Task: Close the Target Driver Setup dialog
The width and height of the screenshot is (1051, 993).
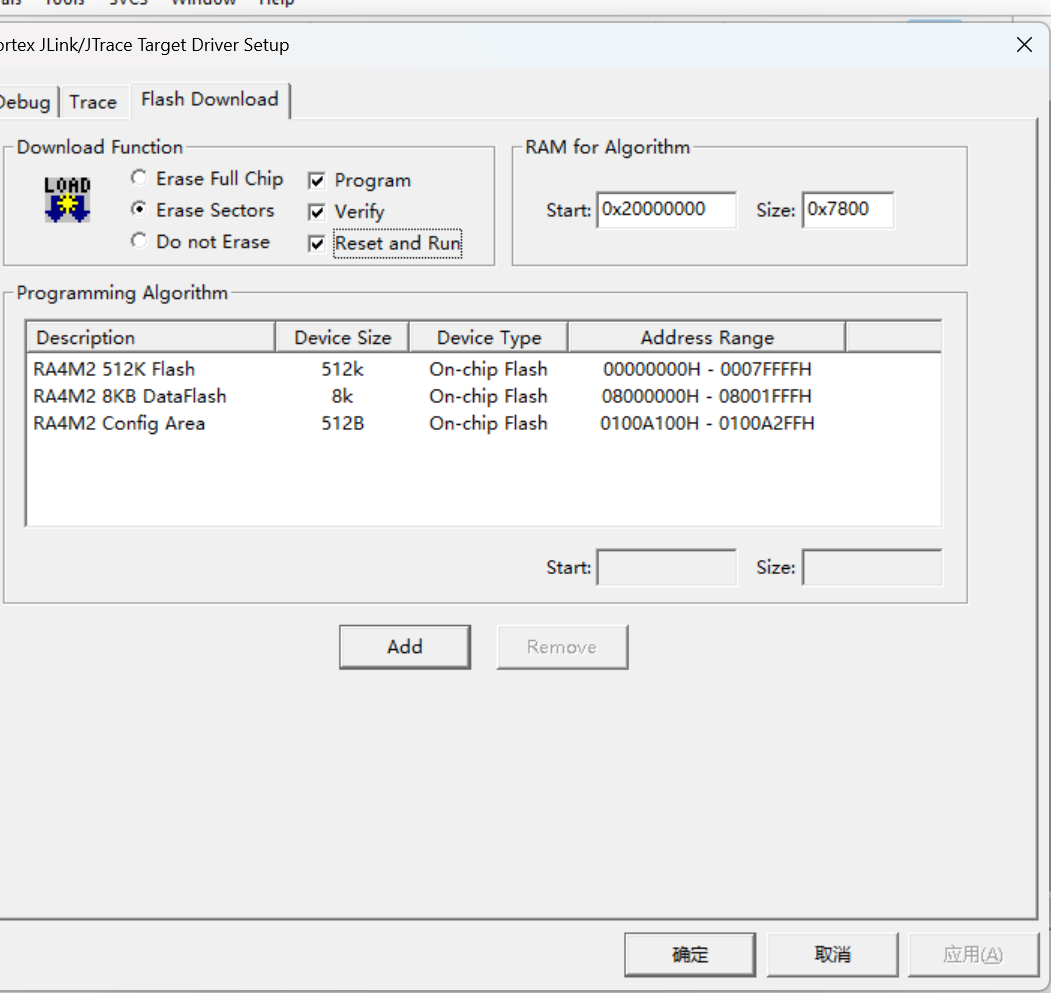Action: [x=1024, y=45]
